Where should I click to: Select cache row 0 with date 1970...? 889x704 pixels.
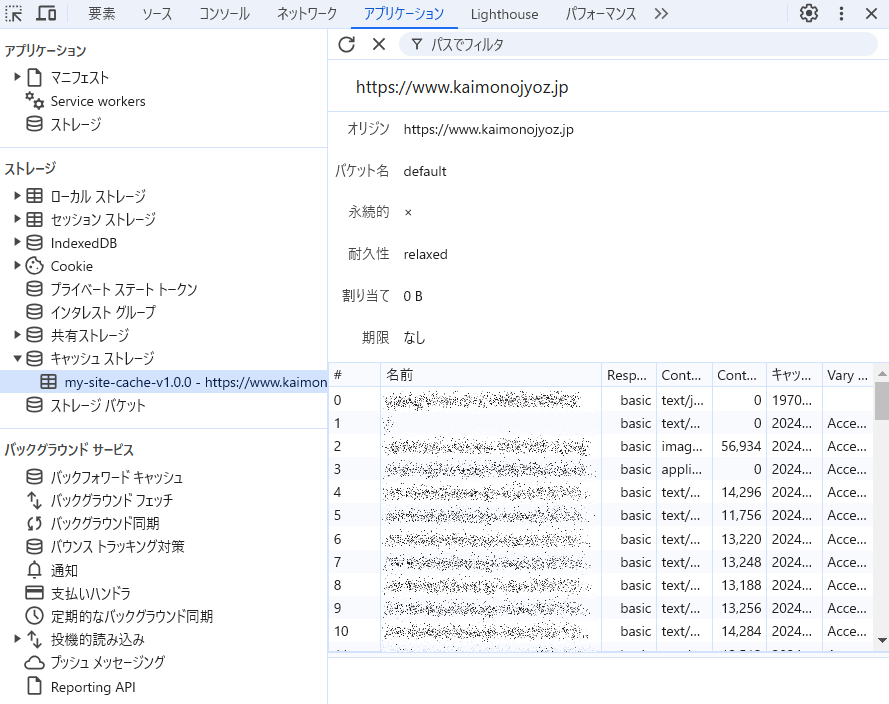[601, 400]
